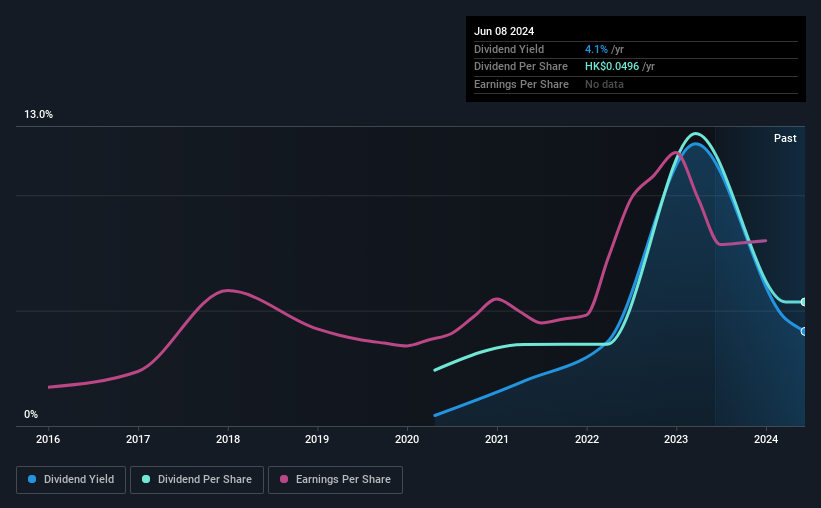Click the 2020 x-axis label

point(407,439)
